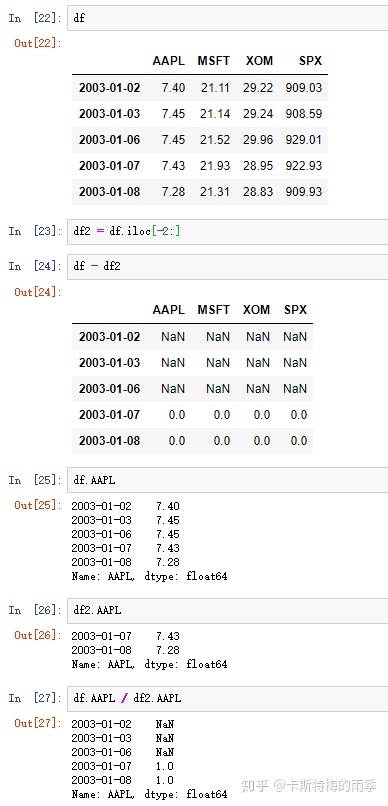Click the 2003-01-03 row index in Out[24] table

pyautogui.click(x=109, y=363)
